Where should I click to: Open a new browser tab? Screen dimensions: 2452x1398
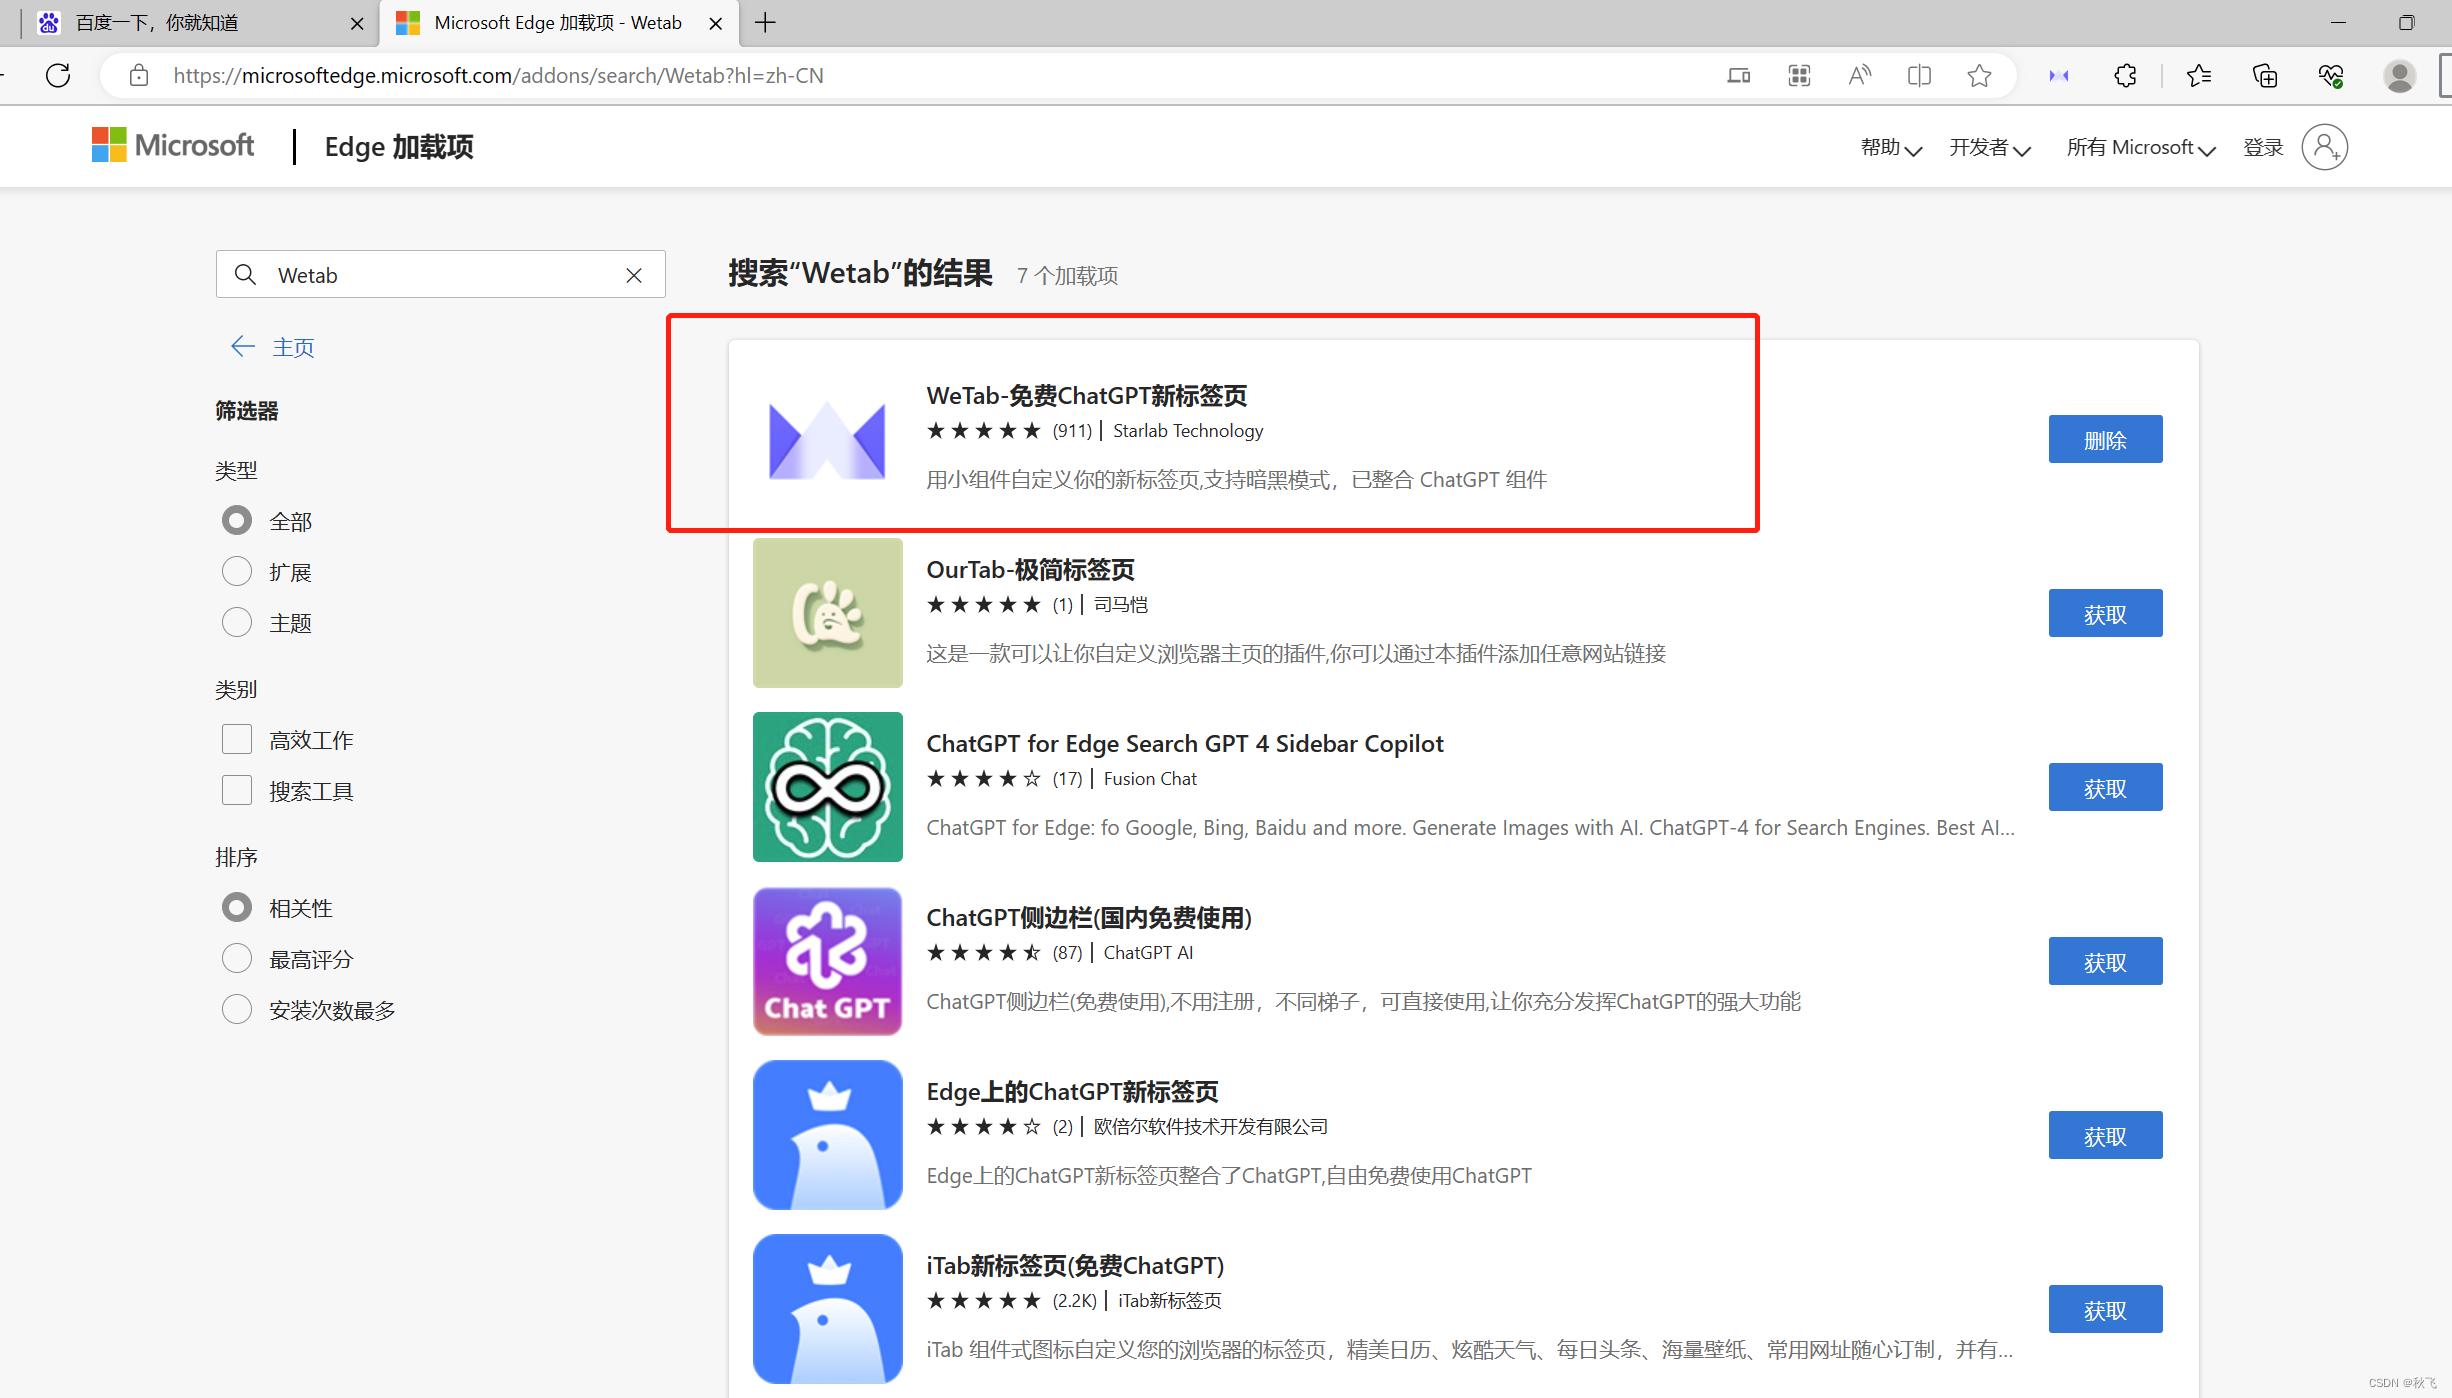point(765,22)
